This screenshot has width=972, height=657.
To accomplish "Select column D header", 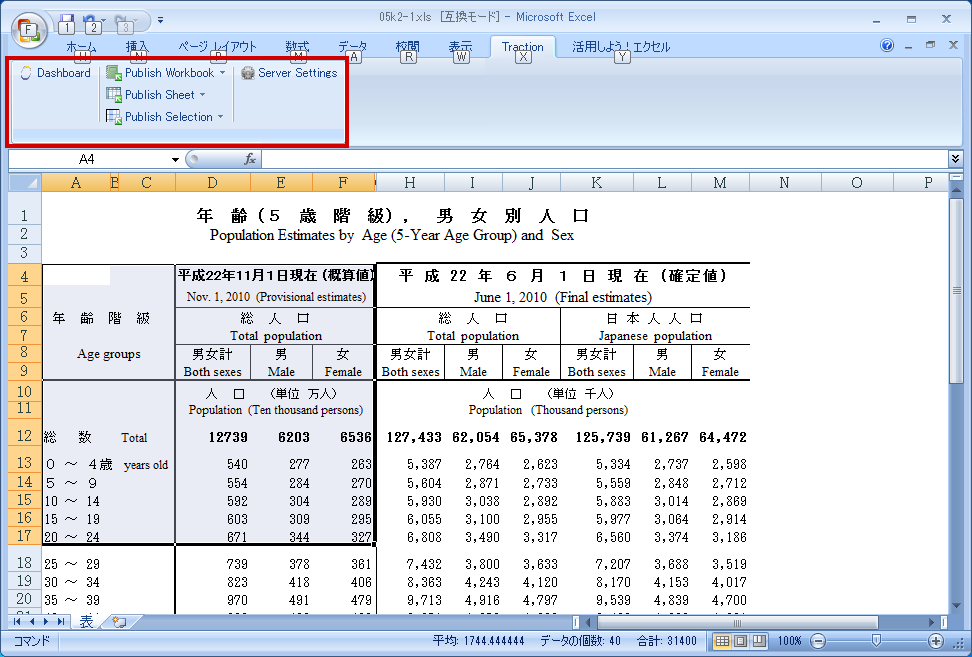I will [x=213, y=182].
